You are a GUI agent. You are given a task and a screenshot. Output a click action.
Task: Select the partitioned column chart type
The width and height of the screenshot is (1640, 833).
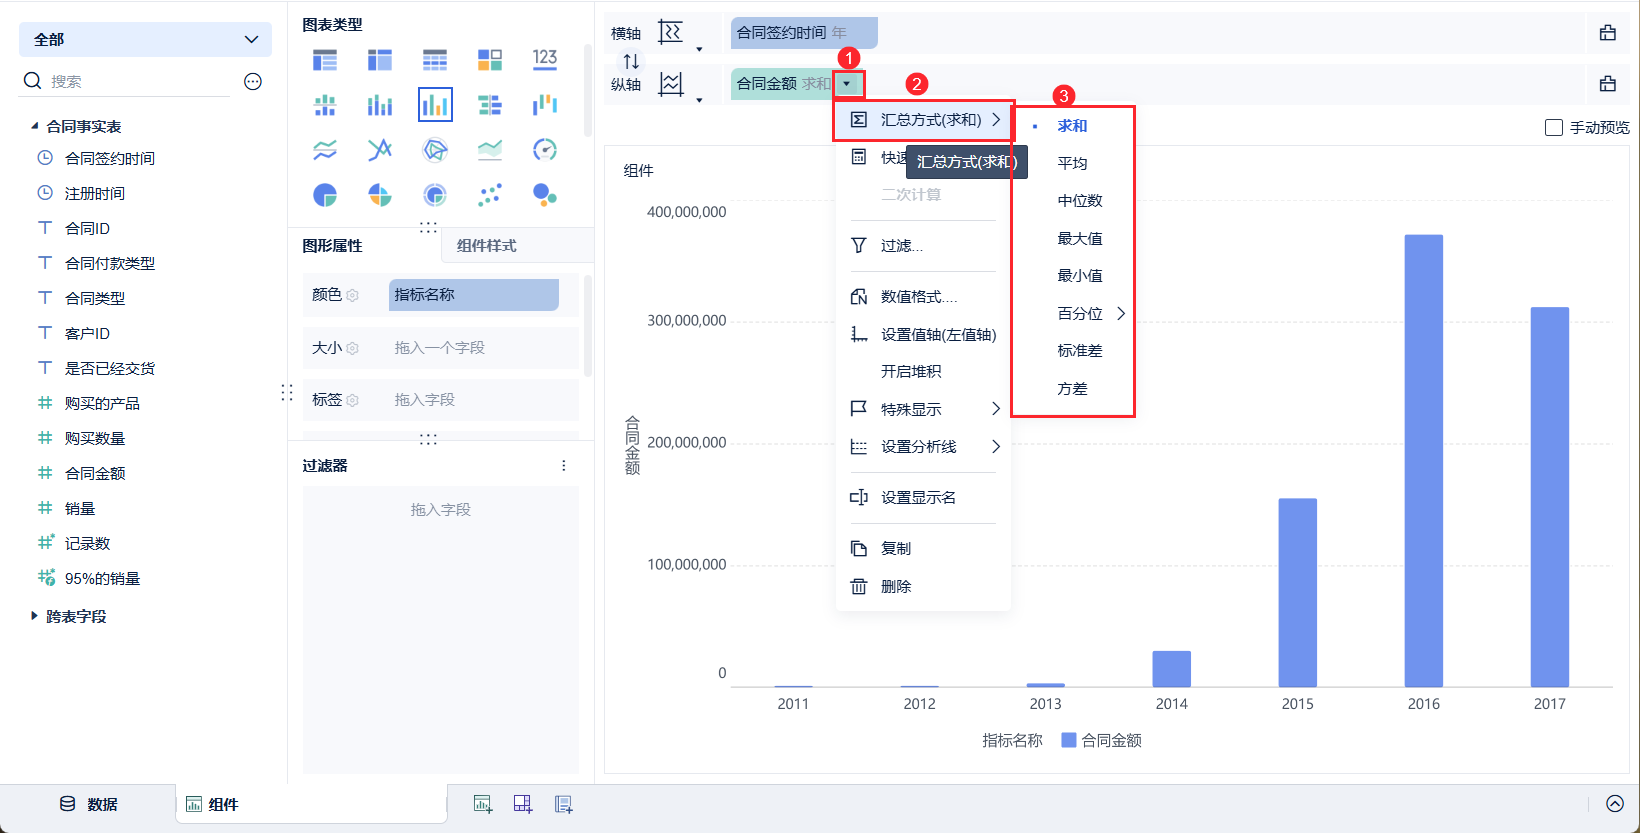click(325, 105)
